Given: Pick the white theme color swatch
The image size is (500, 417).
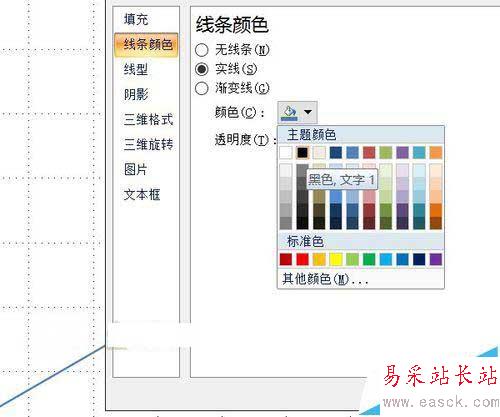Looking at the screenshot, I should (x=286, y=153).
